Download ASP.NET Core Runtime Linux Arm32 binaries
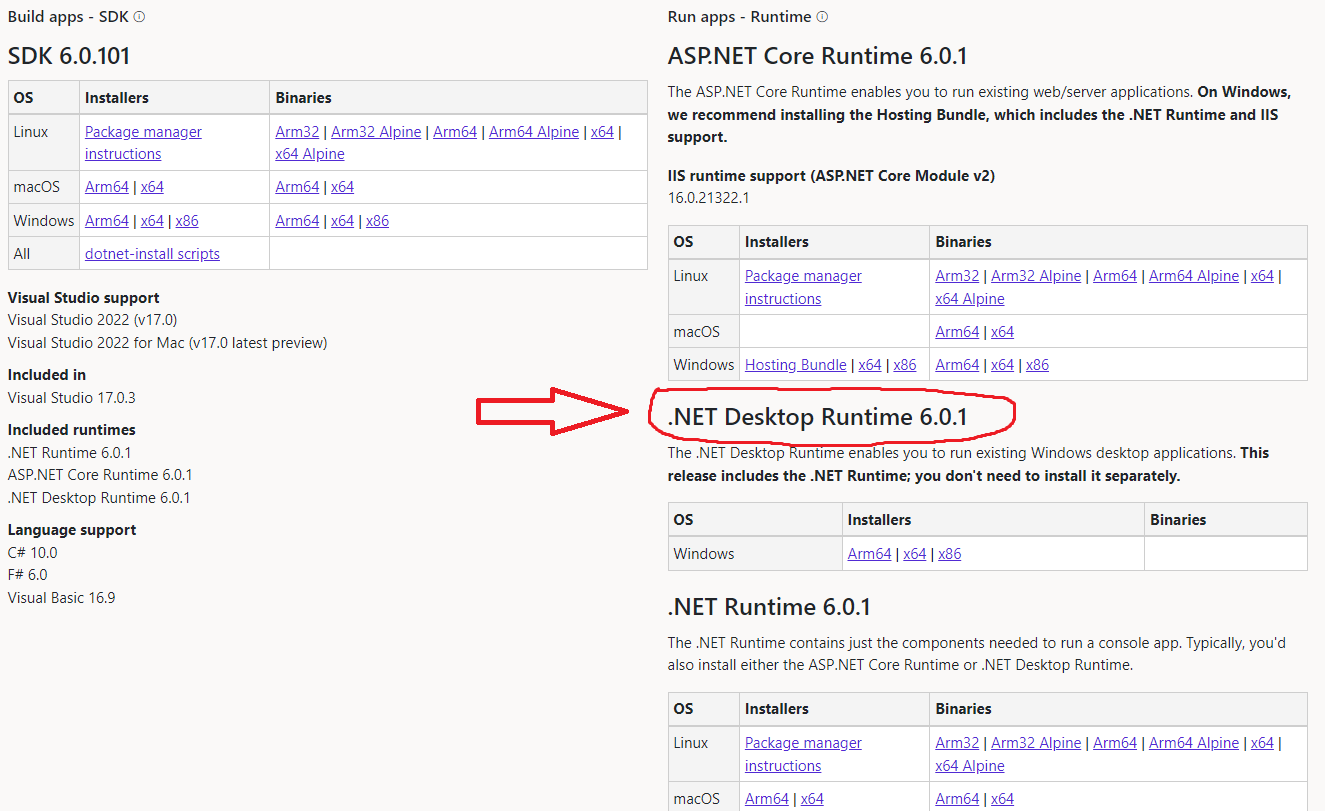The image size is (1325, 811). [957, 276]
